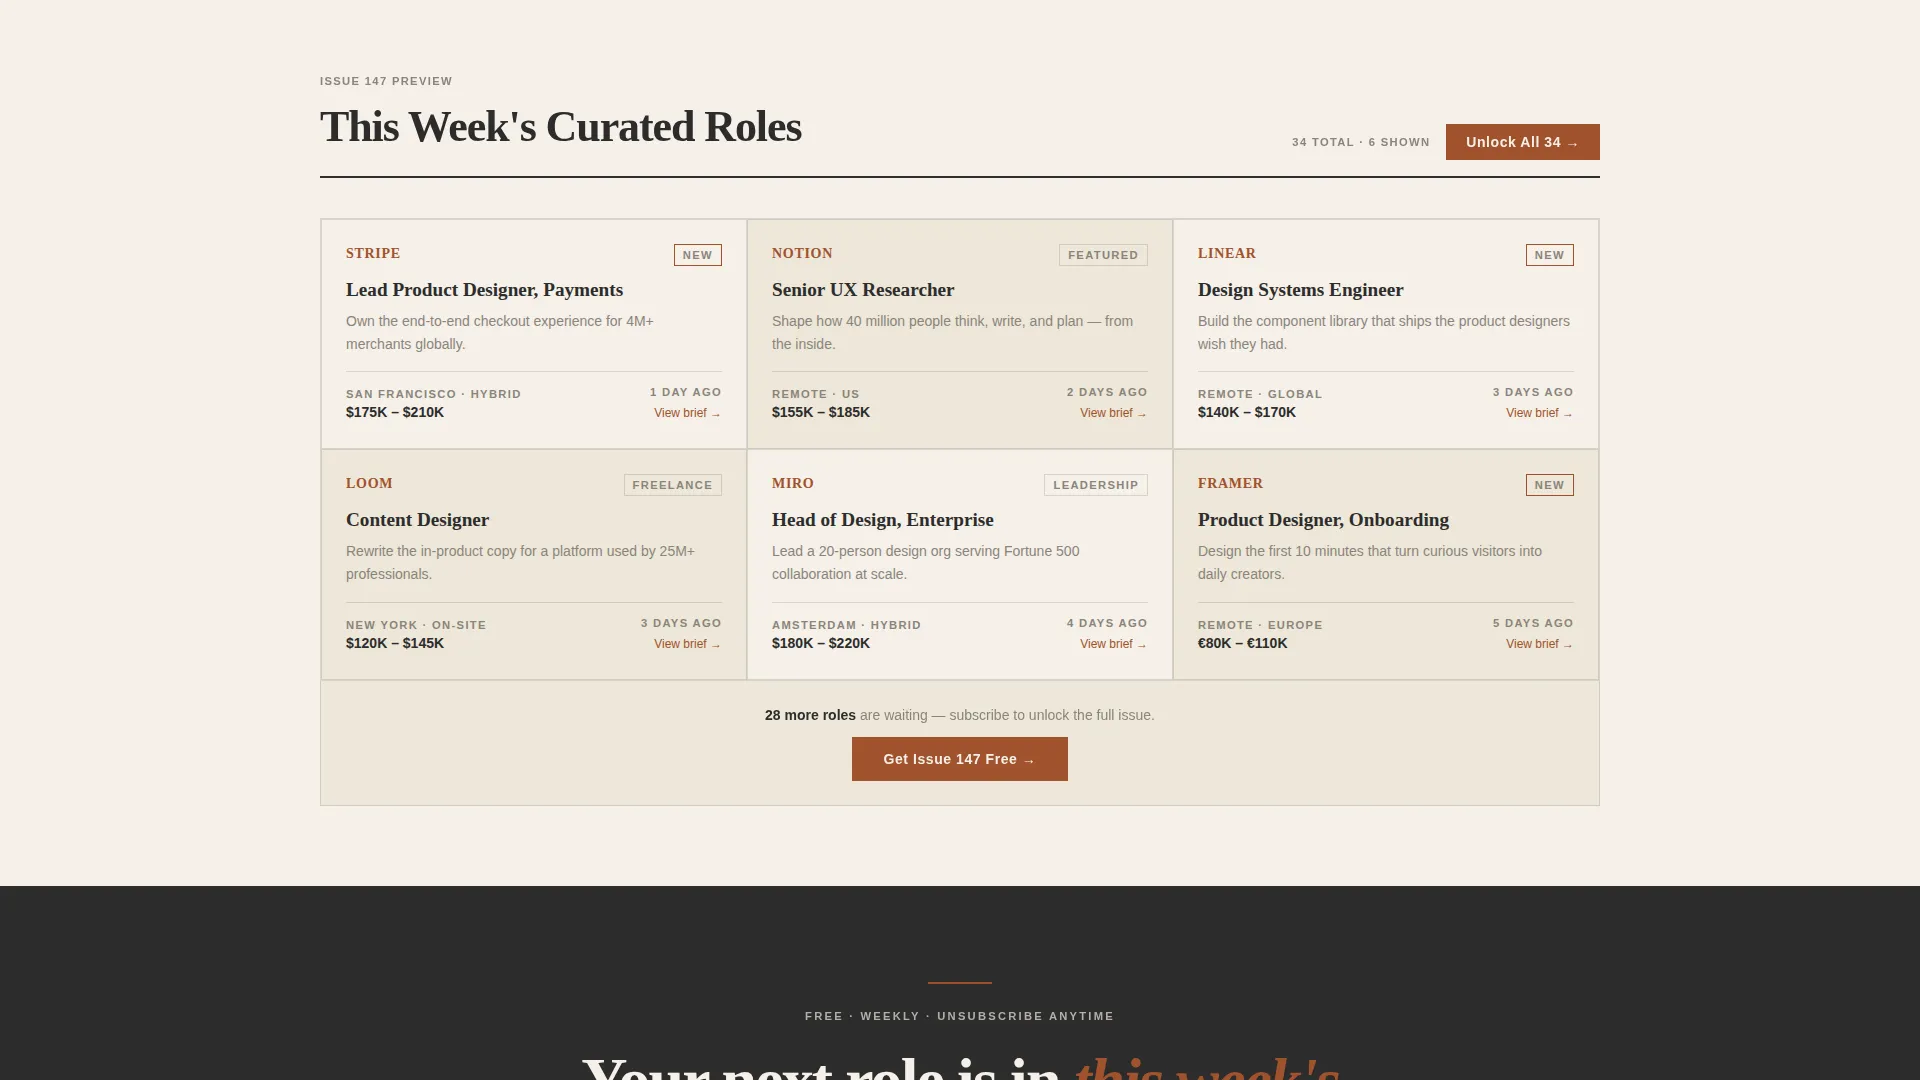1920x1080 pixels.
Task: Select the Design Systems Engineer title
Action: (x=1300, y=290)
